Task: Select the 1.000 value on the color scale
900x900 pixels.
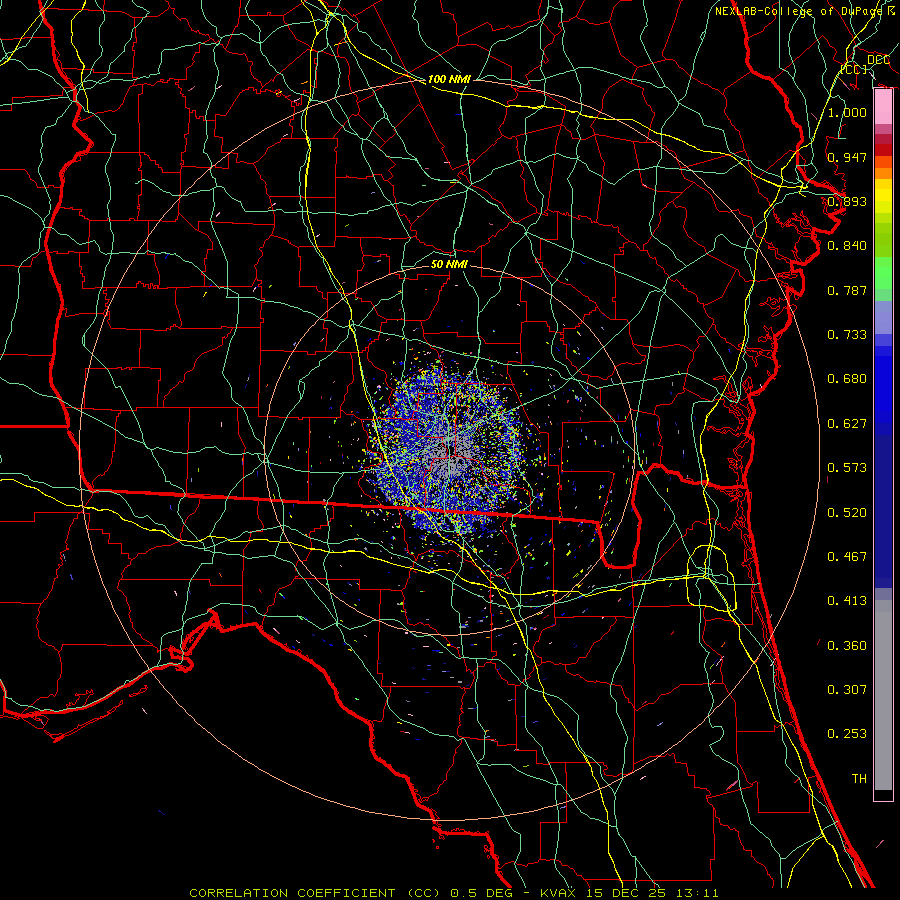Action: pos(847,112)
